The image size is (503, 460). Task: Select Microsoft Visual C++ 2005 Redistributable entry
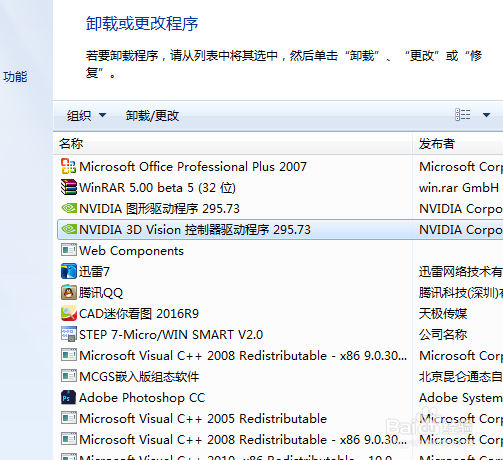(235, 419)
